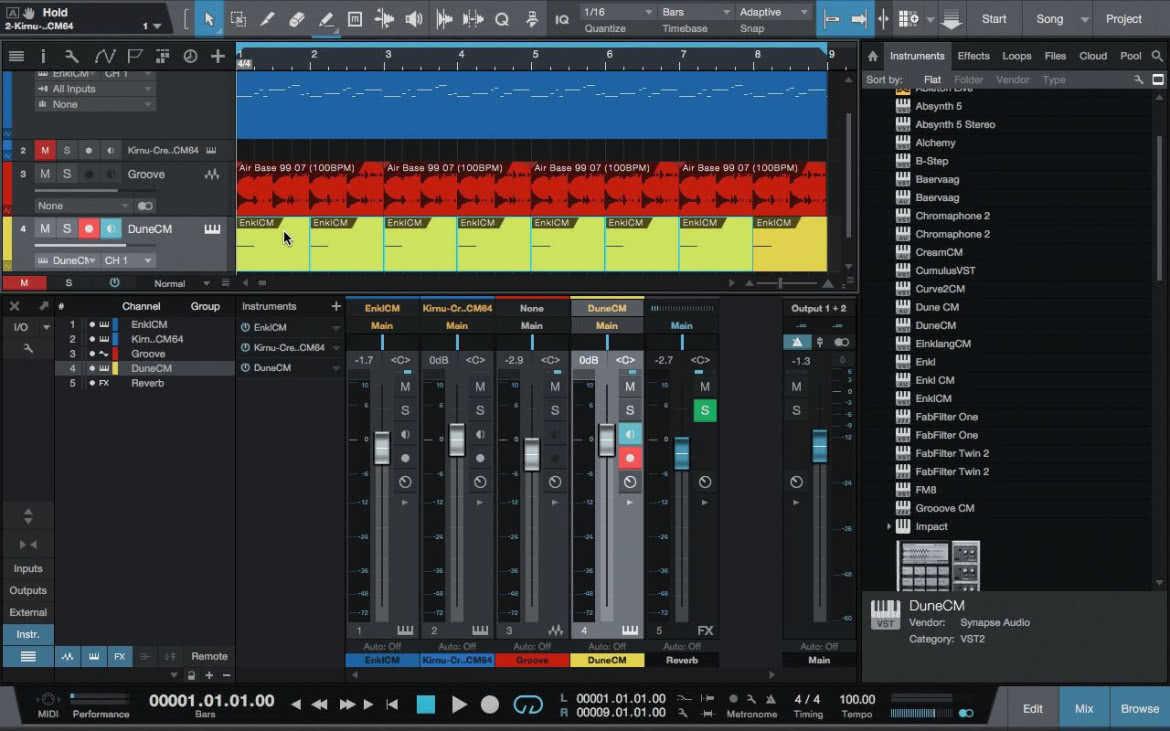The height and width of the screenshot is (731, 1170).
Task: Open track list options wrench icon
Action: click(x=72, y=56)
